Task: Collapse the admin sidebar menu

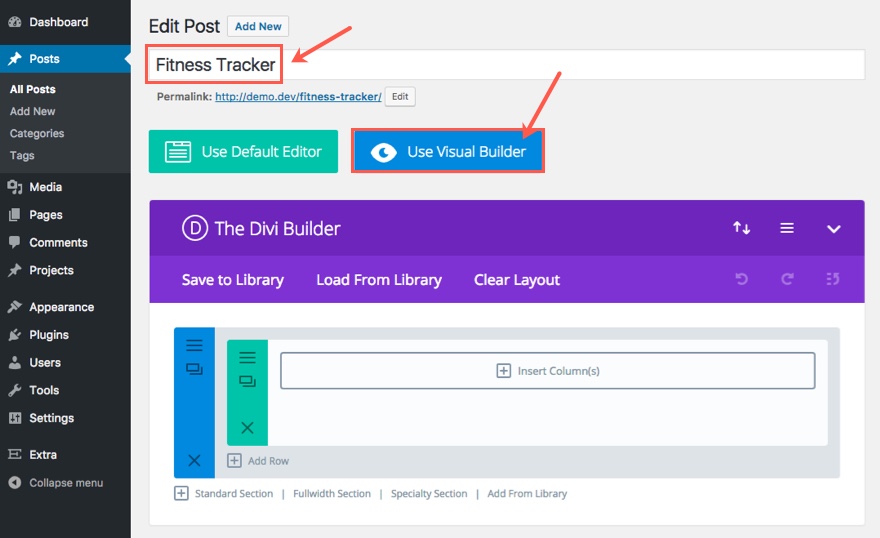Action: pyautogui.click(x=65, y=482)
